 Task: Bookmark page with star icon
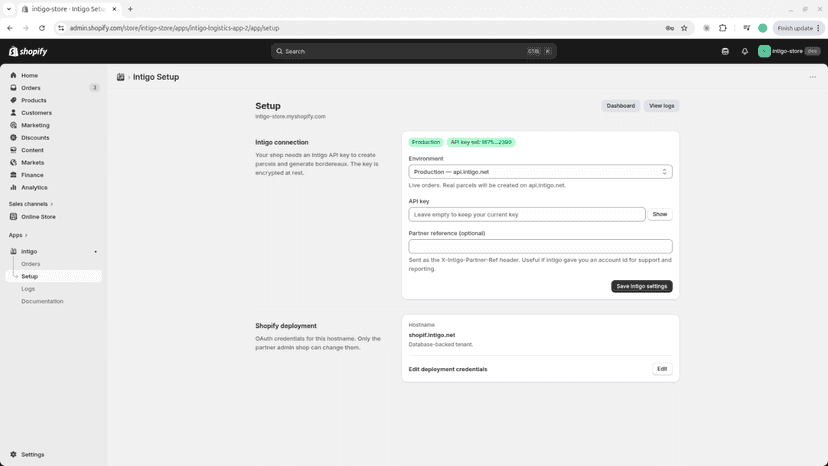point(684,28)
